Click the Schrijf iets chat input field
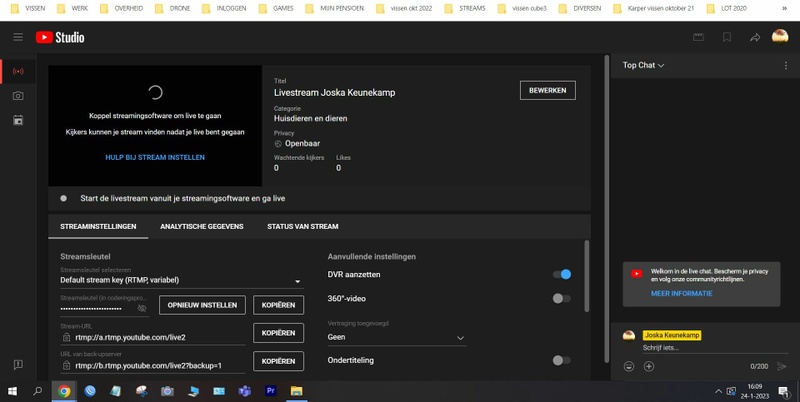Viewport: 800px width, 402px height. 715,348
